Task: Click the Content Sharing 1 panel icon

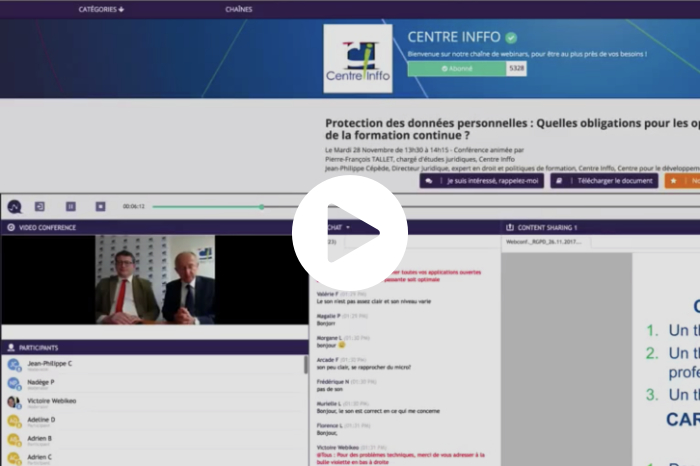Action: tap(510, 228)
